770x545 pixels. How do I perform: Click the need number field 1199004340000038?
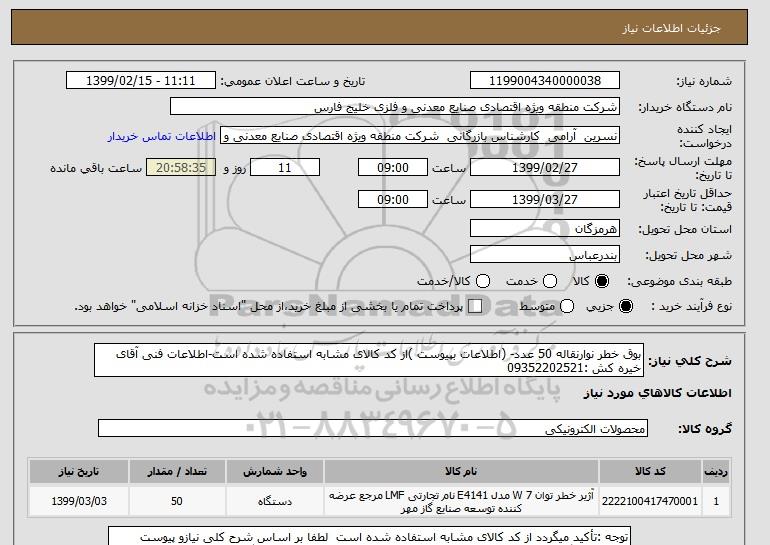click(x=545, y=81)
